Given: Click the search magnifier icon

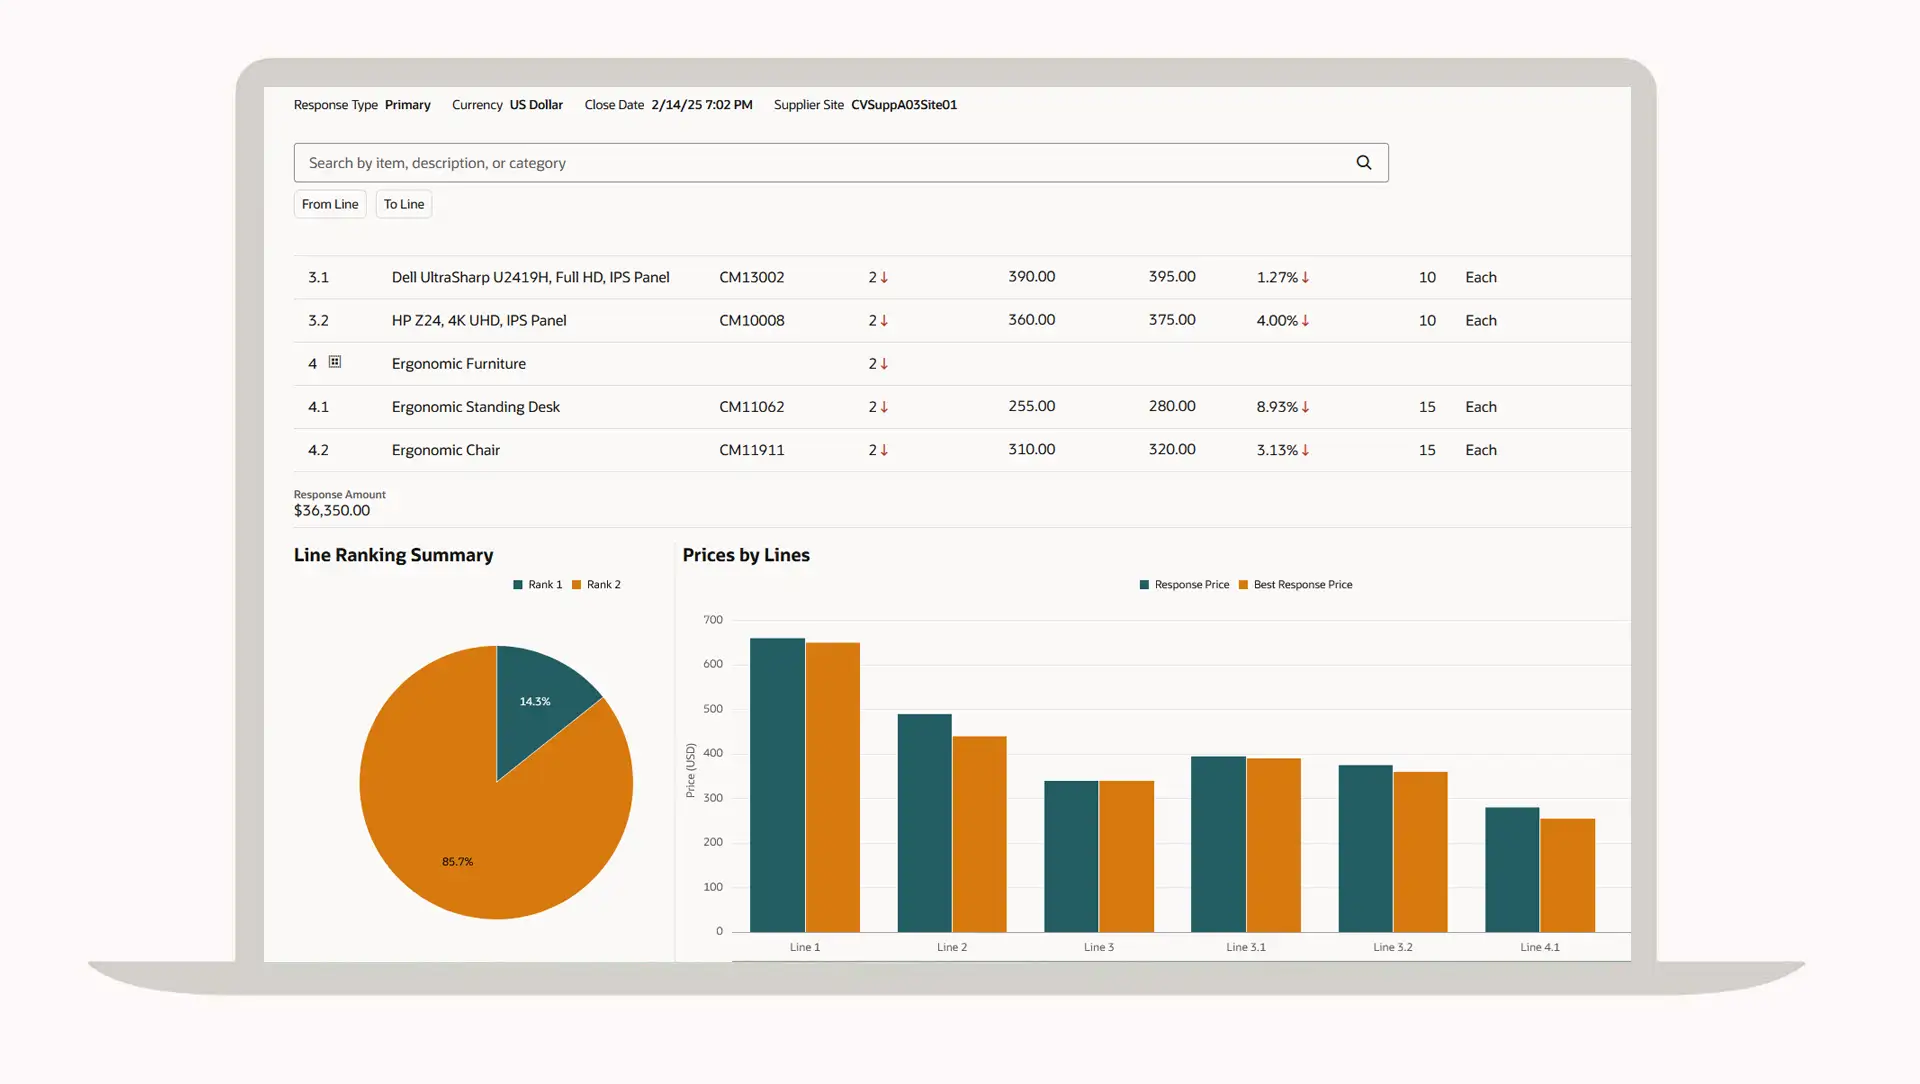Looking at the screenshot, I should pyautogui.click(x=1363, y=163).
